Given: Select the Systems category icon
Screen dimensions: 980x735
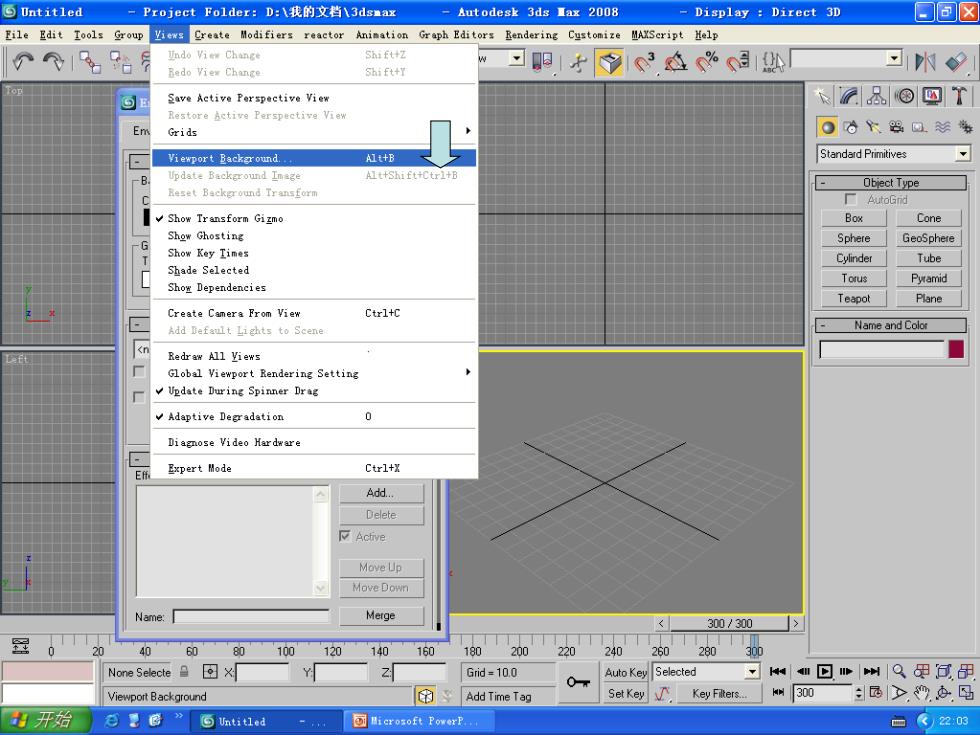Looking at the screenshot, I should [x=965, y=128].
